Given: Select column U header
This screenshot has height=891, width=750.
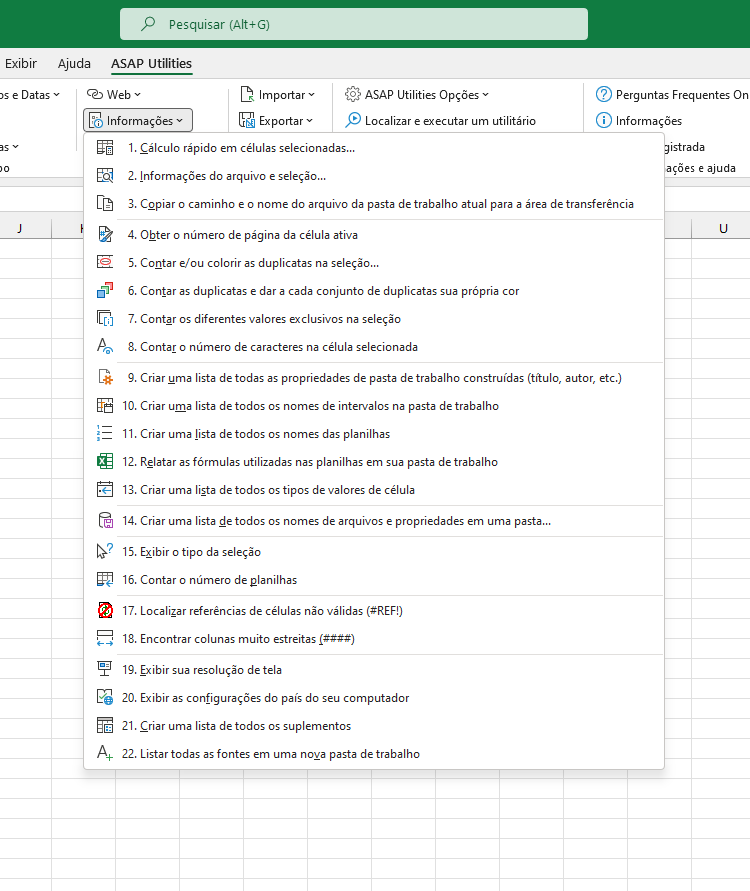Looking at the screenshot, I should point(723,228).
